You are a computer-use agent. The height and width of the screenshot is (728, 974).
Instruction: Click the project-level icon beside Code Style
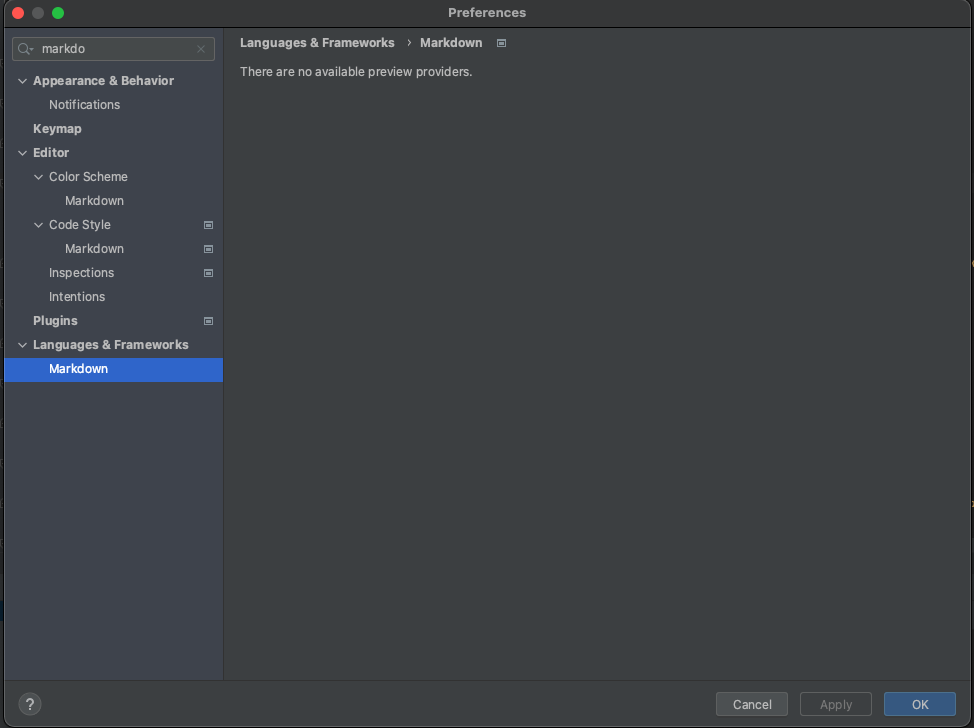point(208,225)
